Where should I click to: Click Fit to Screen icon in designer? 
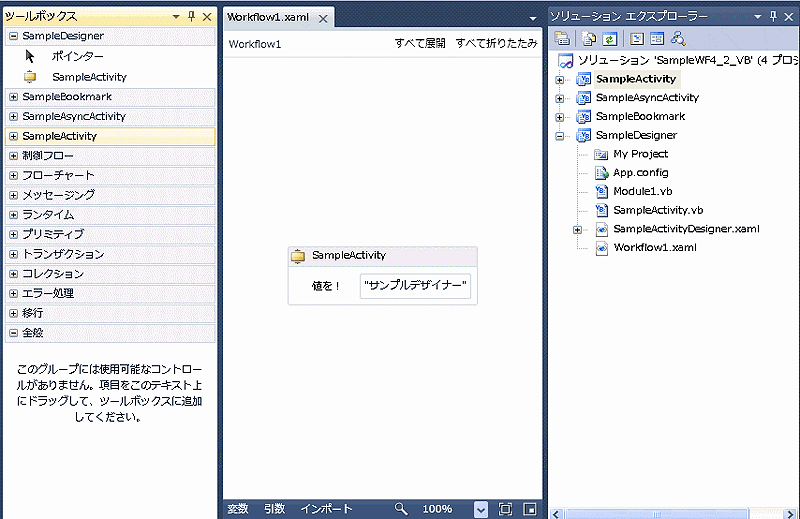tap(505, 509)
